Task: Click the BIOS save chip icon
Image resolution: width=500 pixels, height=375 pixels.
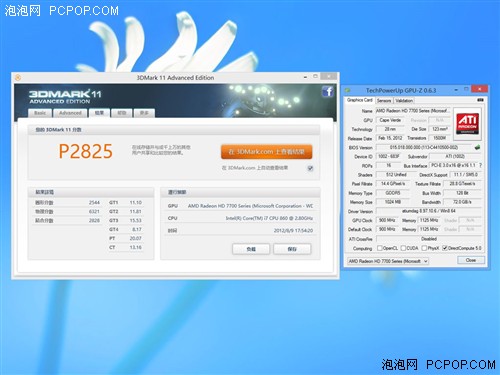Action: pyautogui.click(x=477, y=147)
